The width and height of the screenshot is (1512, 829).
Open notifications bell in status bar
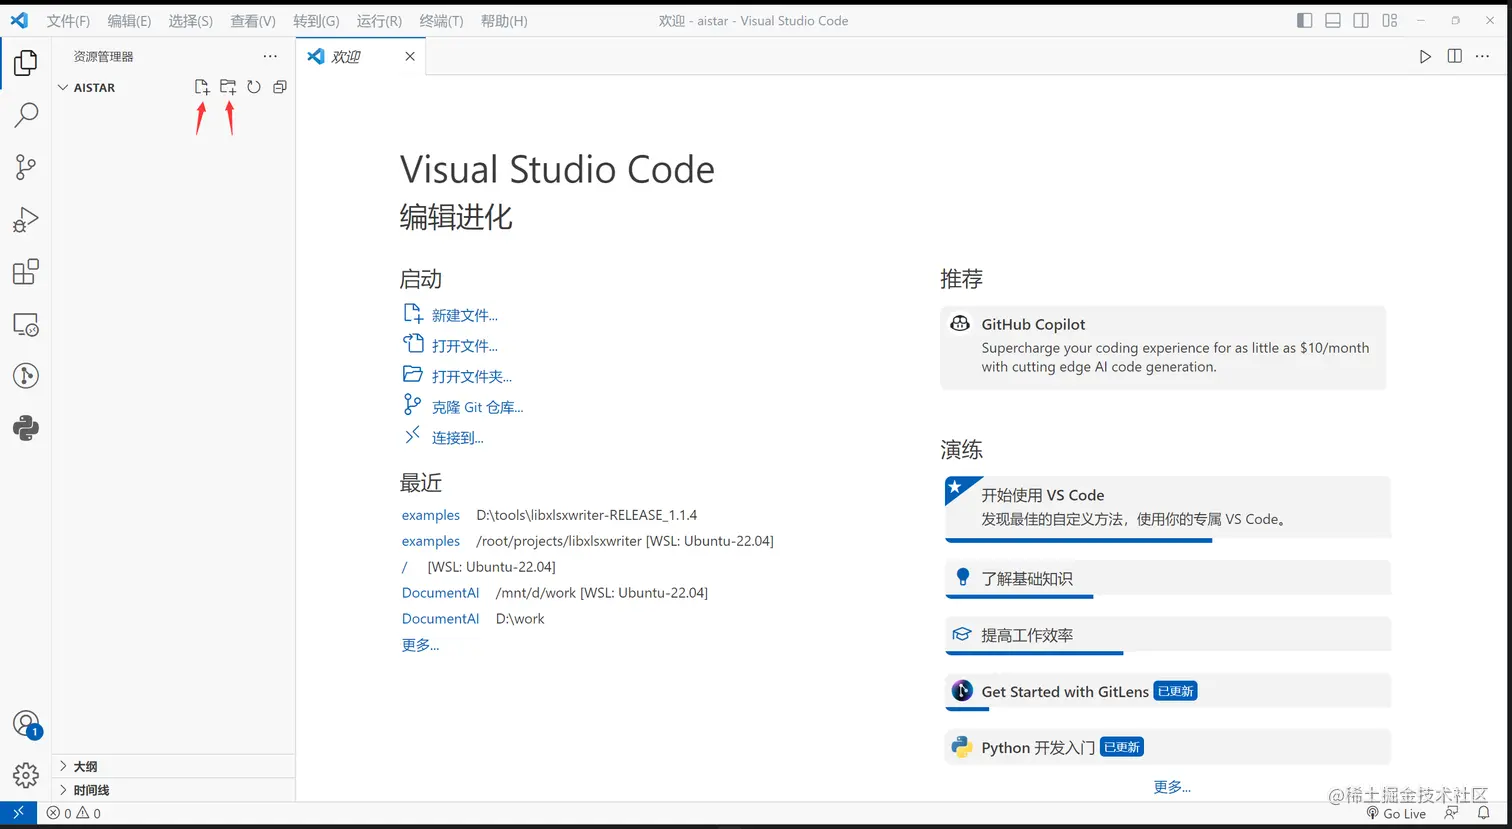coord(1484,813)
